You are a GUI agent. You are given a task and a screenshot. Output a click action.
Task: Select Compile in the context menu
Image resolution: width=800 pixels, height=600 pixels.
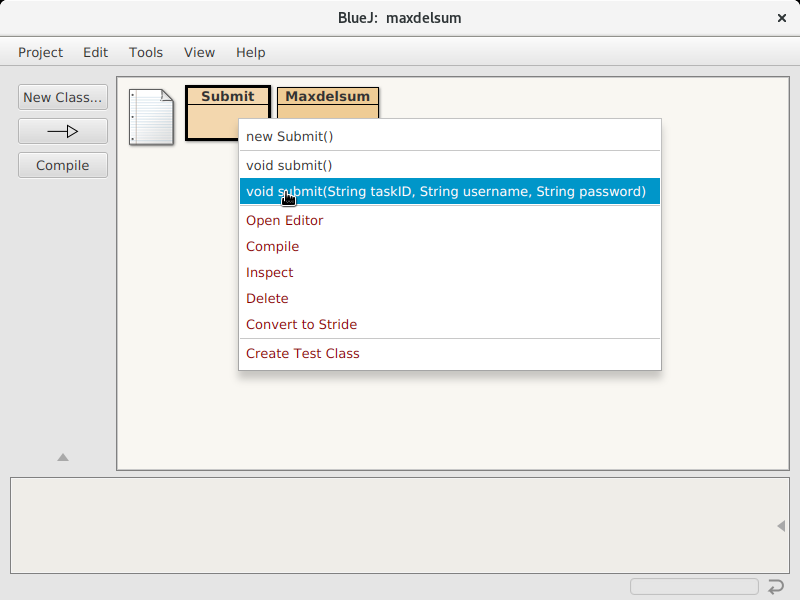click(449, 246)
